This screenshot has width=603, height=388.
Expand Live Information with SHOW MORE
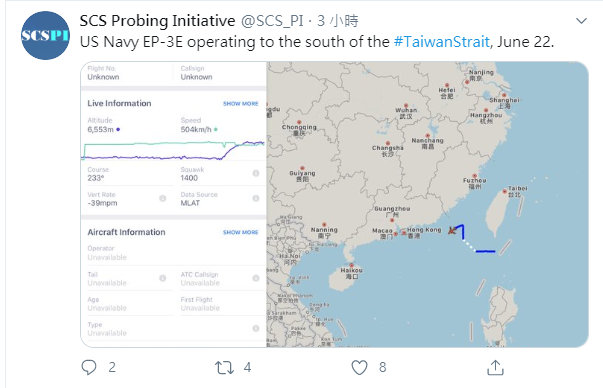[240, 104]
